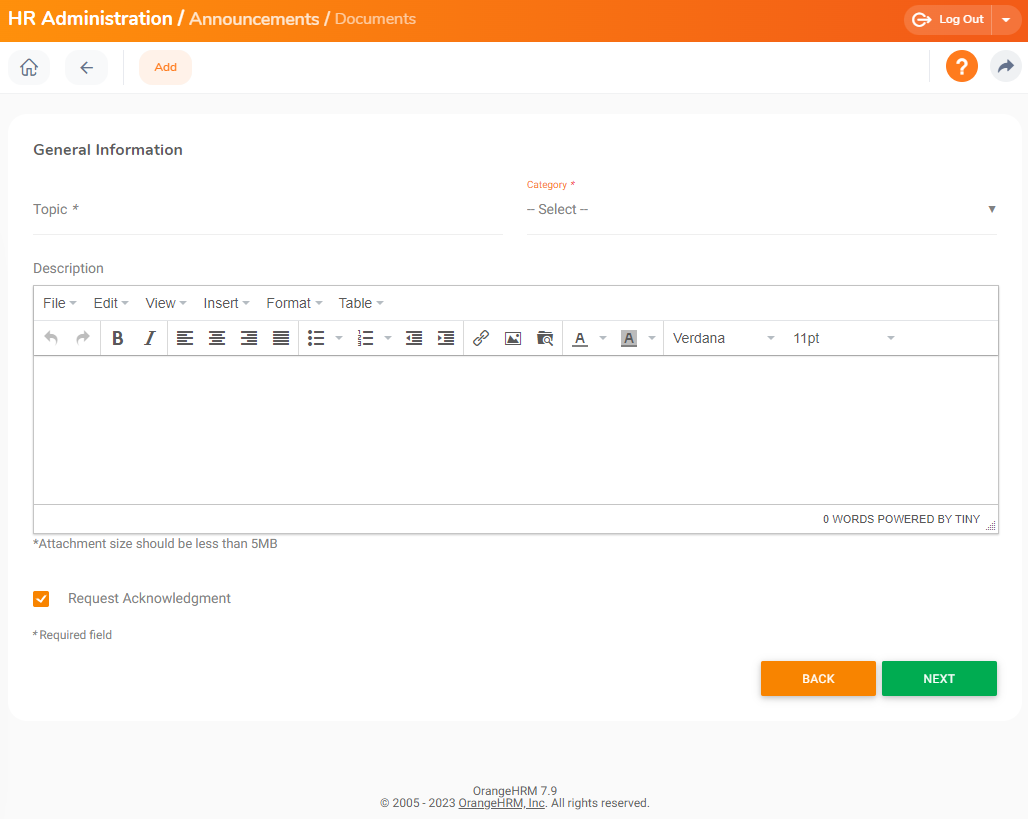Viewport: 1028px width, 819px height.
Task: Open the Verdana font family dropdown
Action: tap(724, 338)
